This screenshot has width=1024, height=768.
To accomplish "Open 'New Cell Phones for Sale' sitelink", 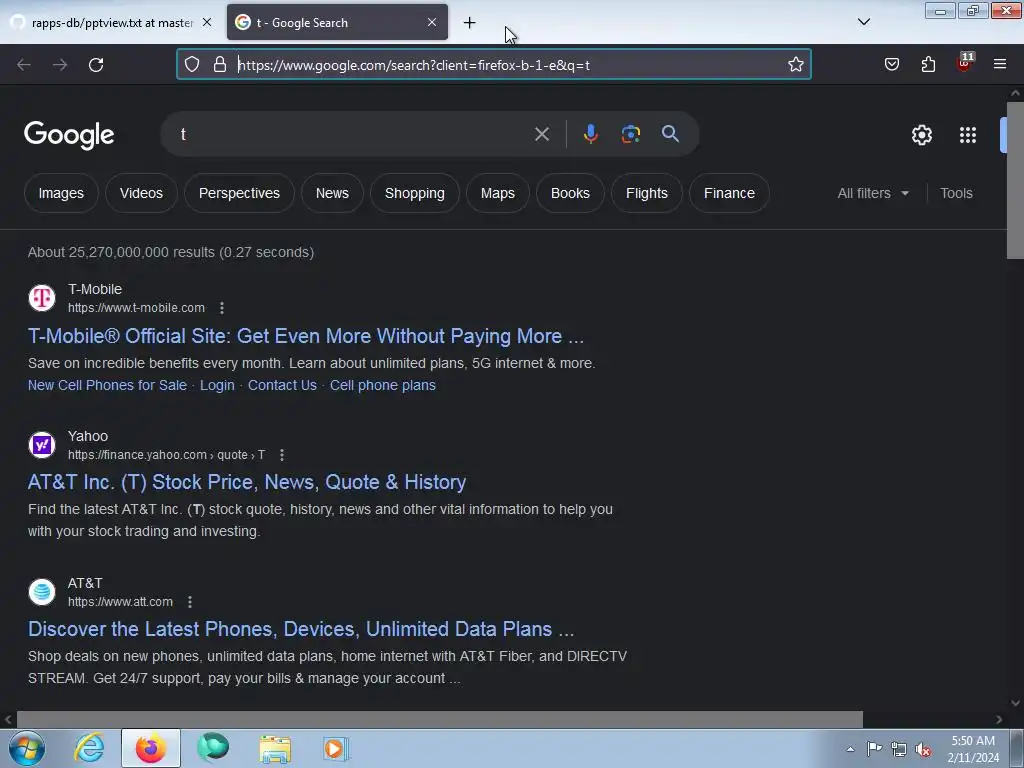I will (x=107, y=385).
